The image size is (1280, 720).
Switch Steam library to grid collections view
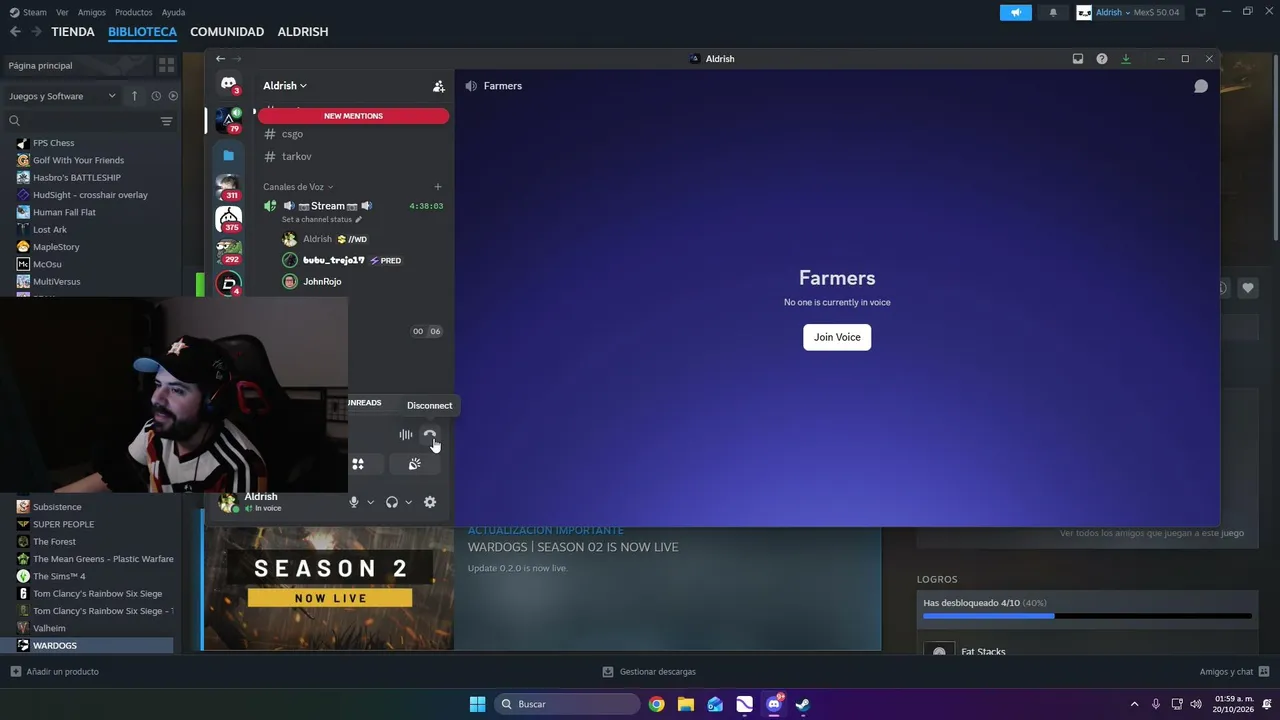point(167,65)
